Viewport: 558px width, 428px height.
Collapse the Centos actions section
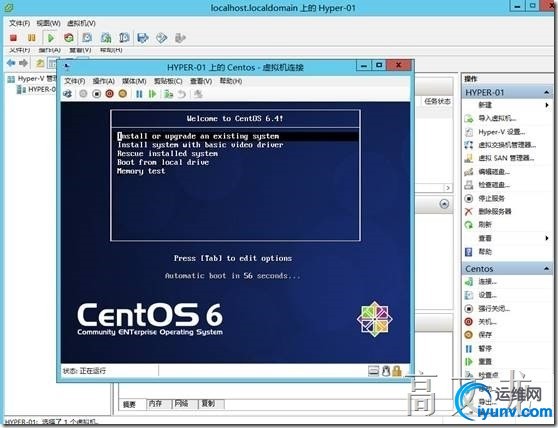coord(546,269)
